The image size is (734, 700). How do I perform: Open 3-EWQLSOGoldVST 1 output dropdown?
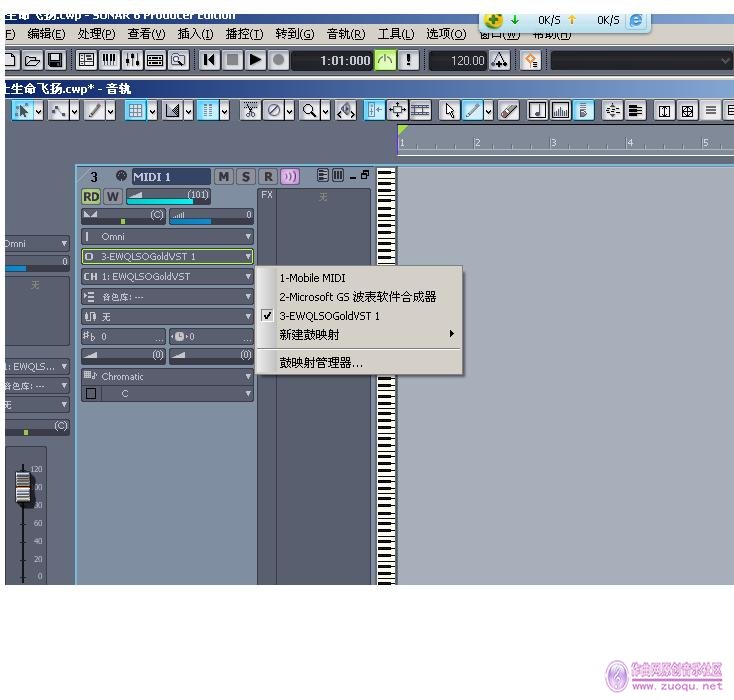coord(168,257)
